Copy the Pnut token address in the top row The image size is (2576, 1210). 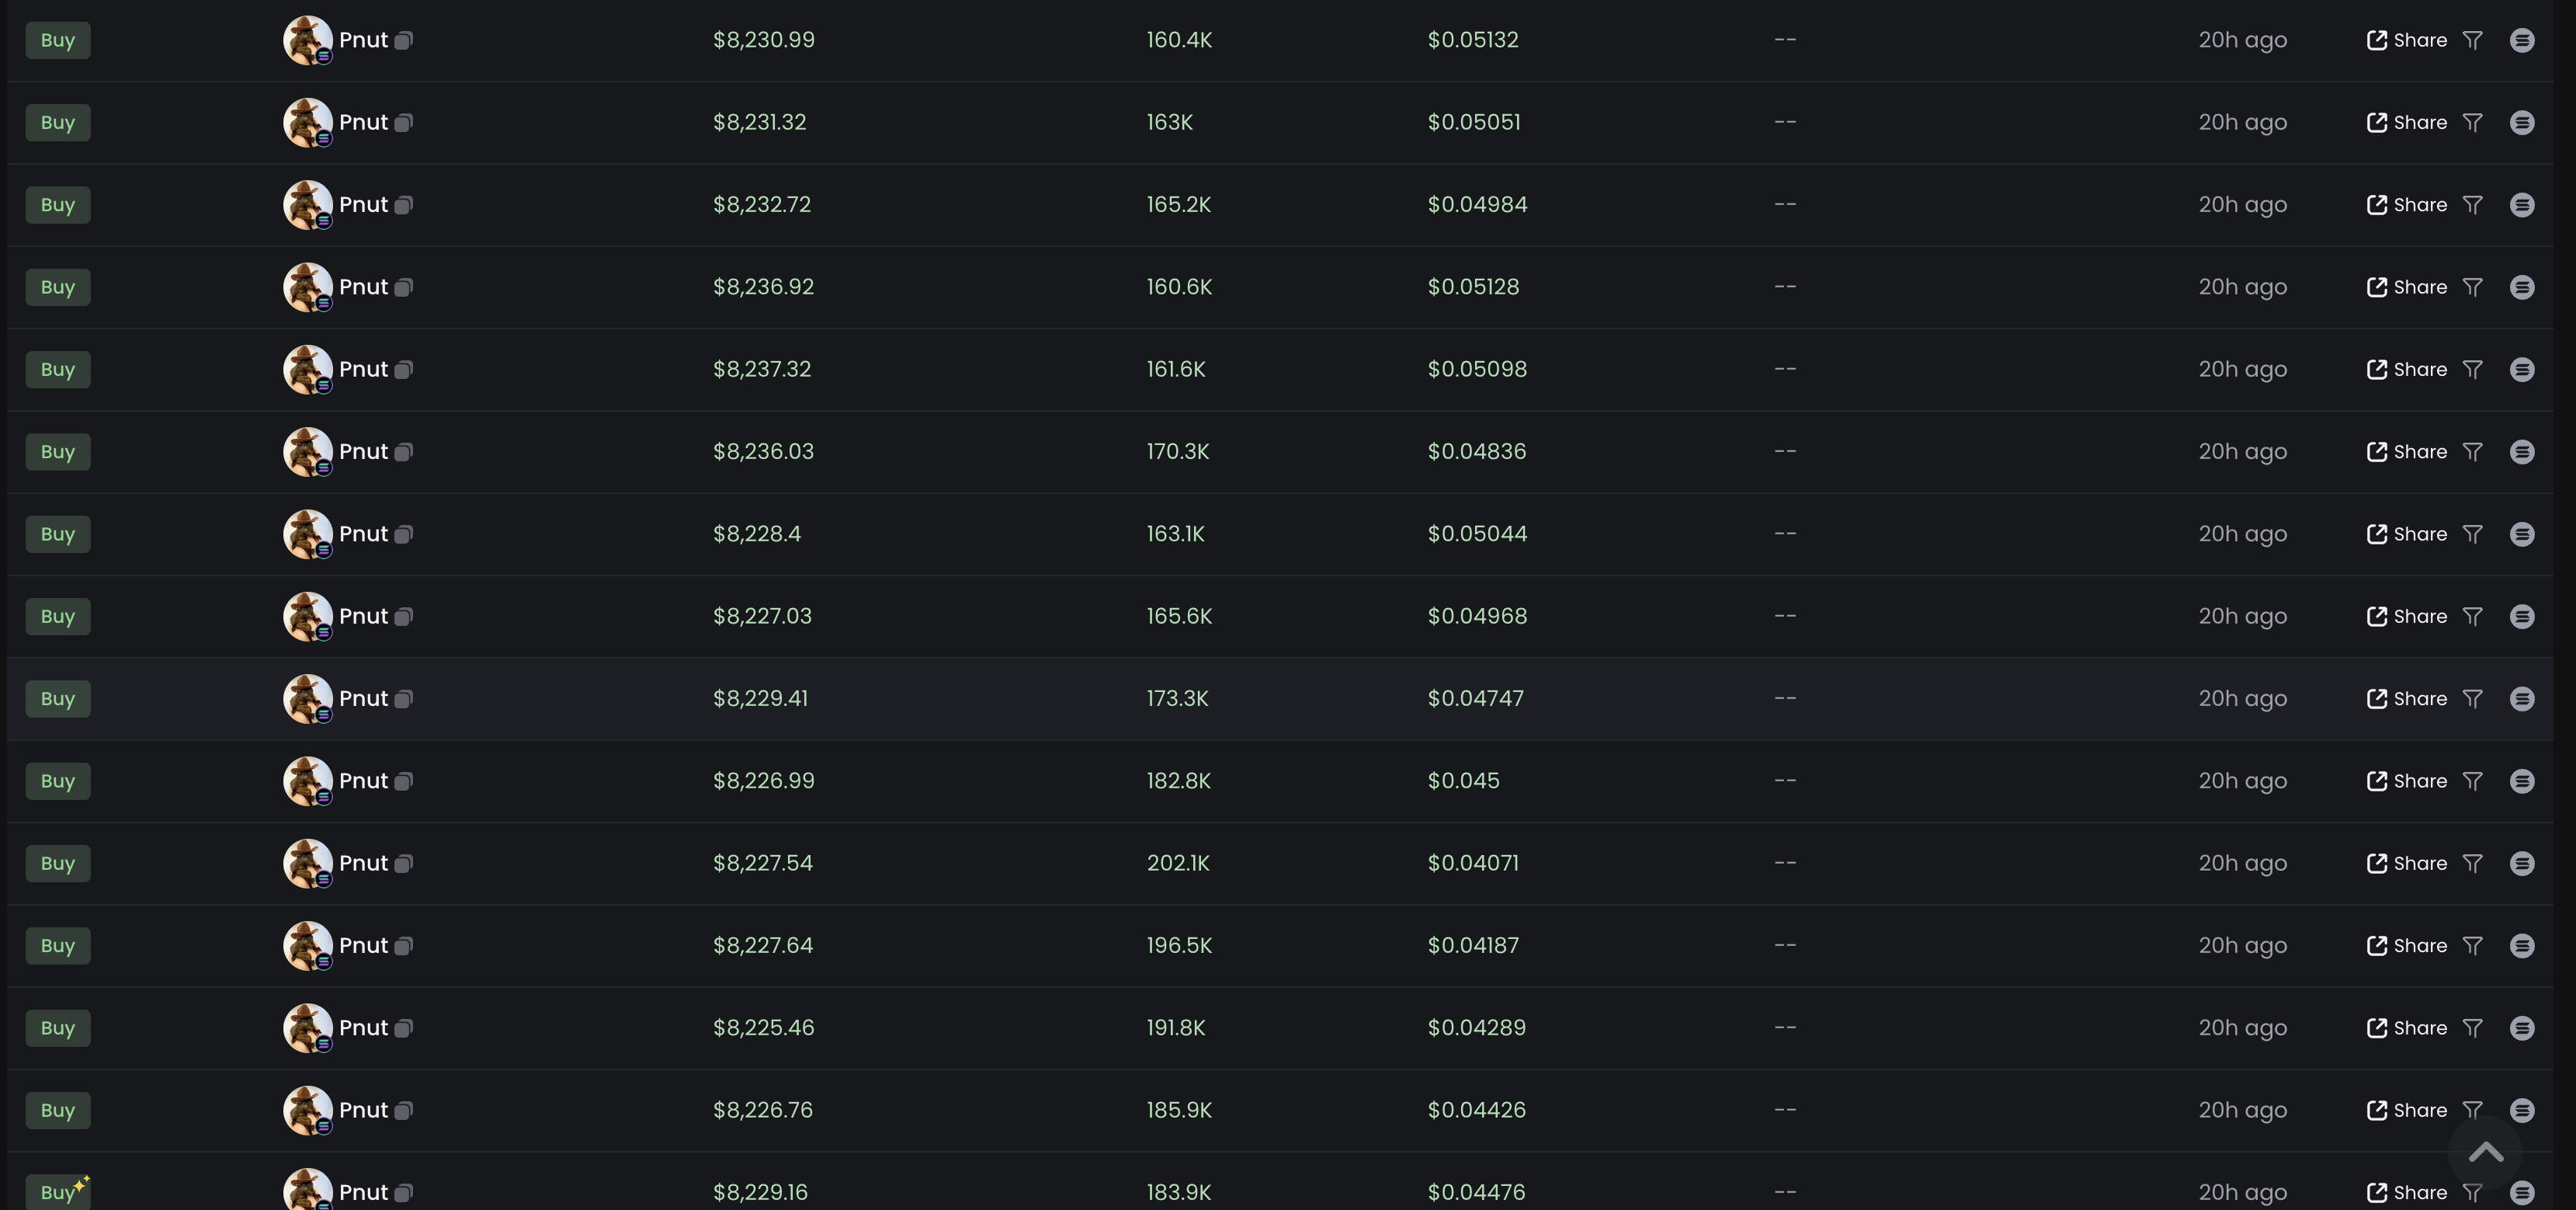(404, 40)
